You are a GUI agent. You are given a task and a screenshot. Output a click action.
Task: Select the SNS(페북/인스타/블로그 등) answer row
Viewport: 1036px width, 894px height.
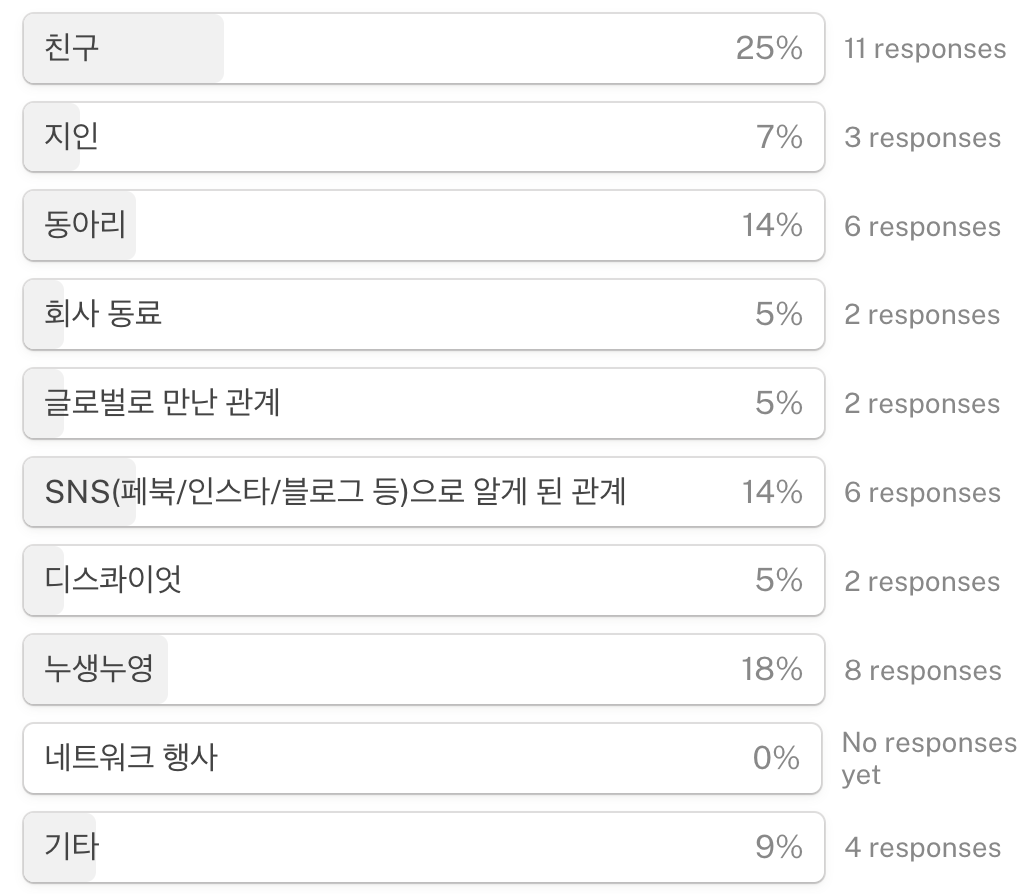pyautogui.click(x=423, y=492)
